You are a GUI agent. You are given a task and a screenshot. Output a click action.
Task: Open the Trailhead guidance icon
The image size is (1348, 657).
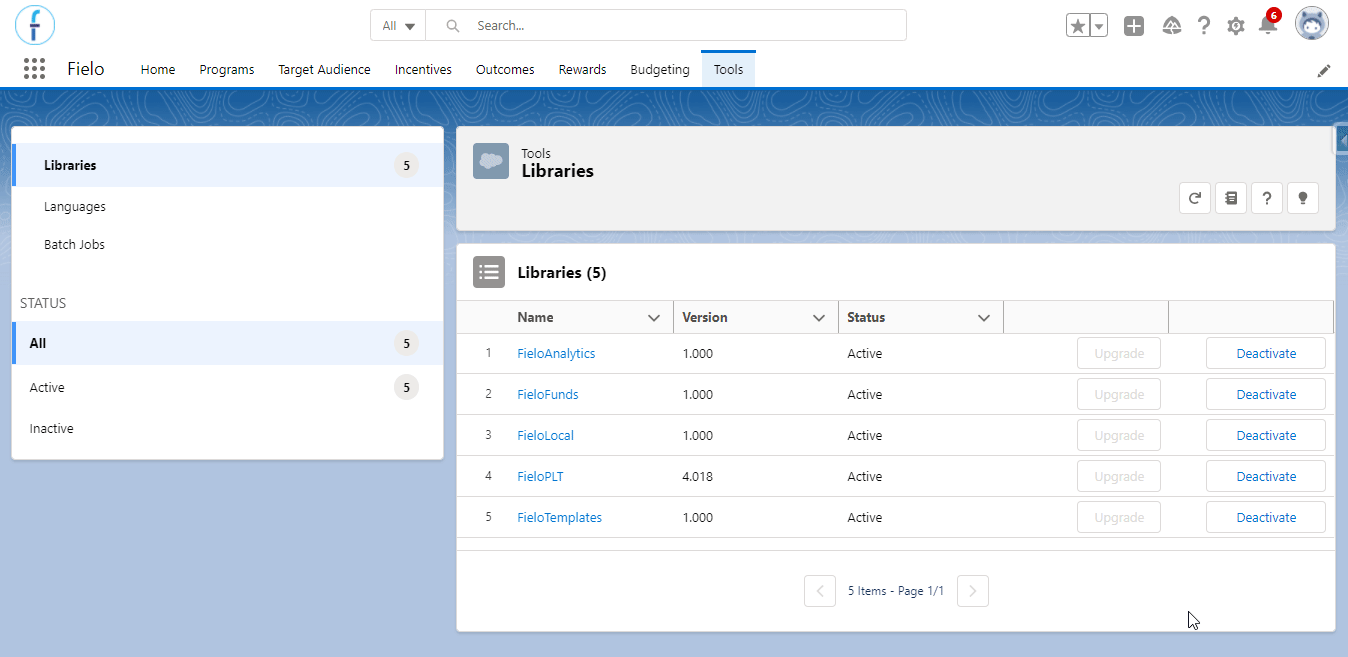click(x=1172, y=26)
